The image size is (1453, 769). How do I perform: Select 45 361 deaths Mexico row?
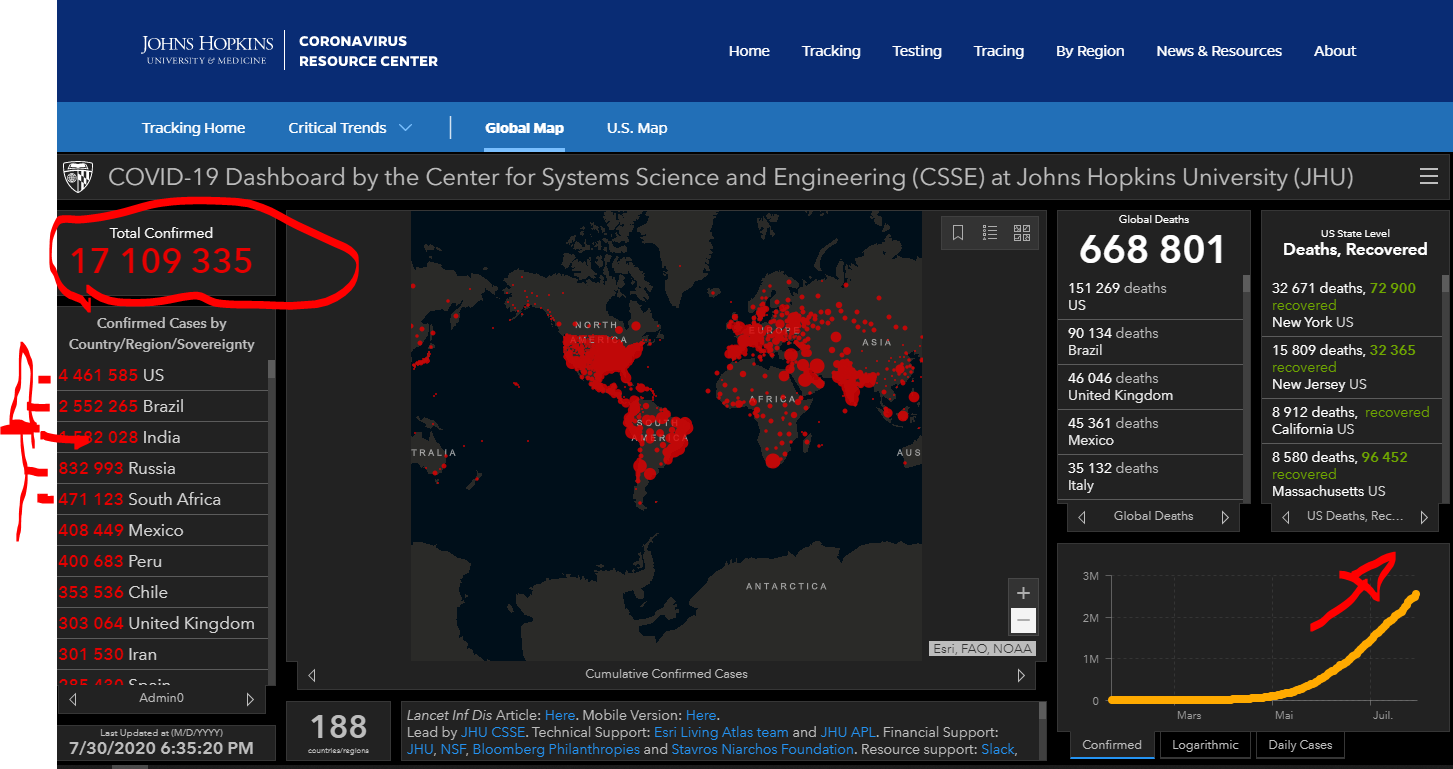tap(1150, 432)
